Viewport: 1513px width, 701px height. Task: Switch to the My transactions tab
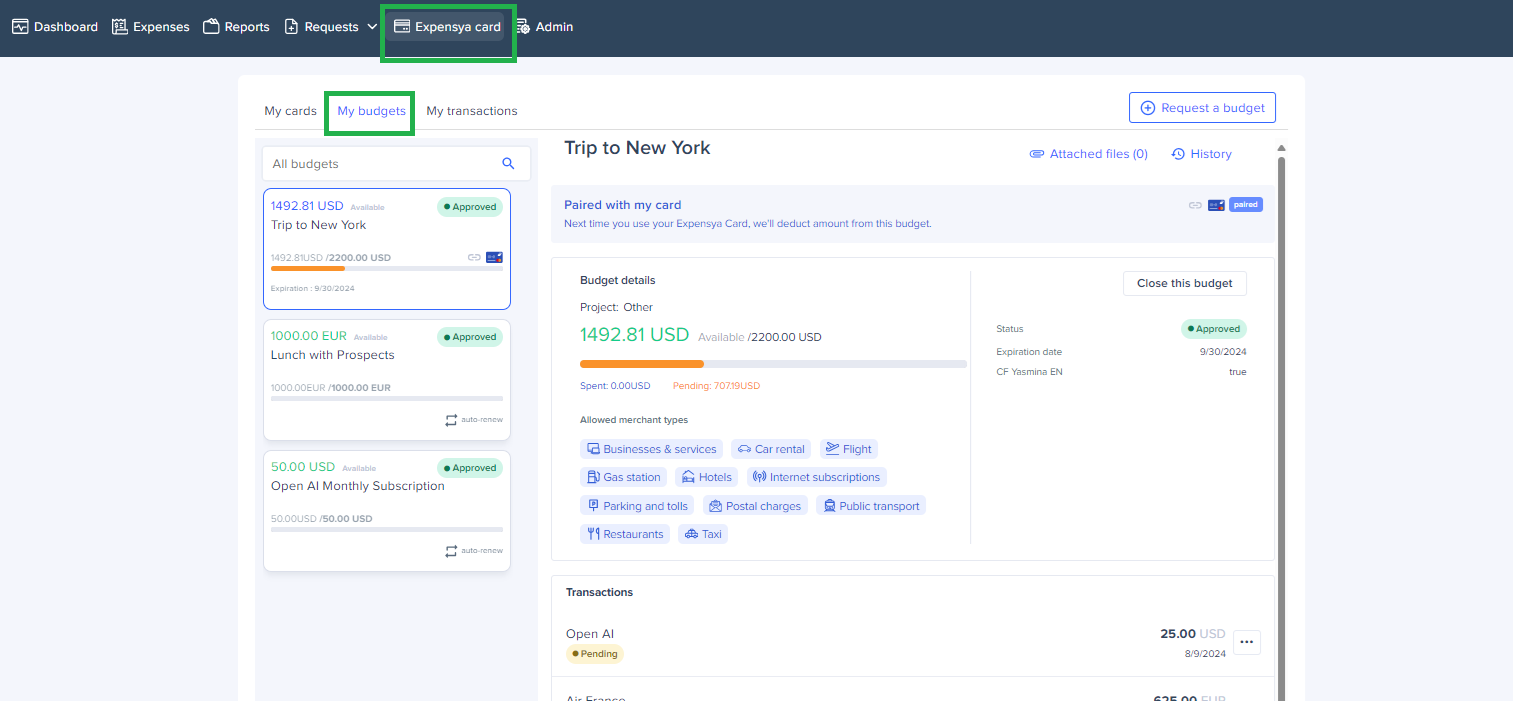(471, 111)
